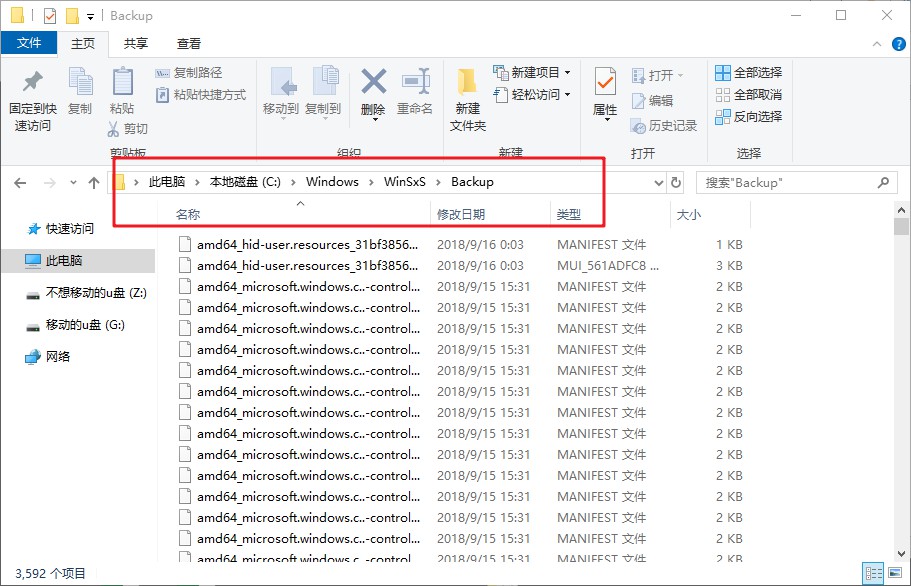Sort by the 修改日期 column header

[461, 214]
